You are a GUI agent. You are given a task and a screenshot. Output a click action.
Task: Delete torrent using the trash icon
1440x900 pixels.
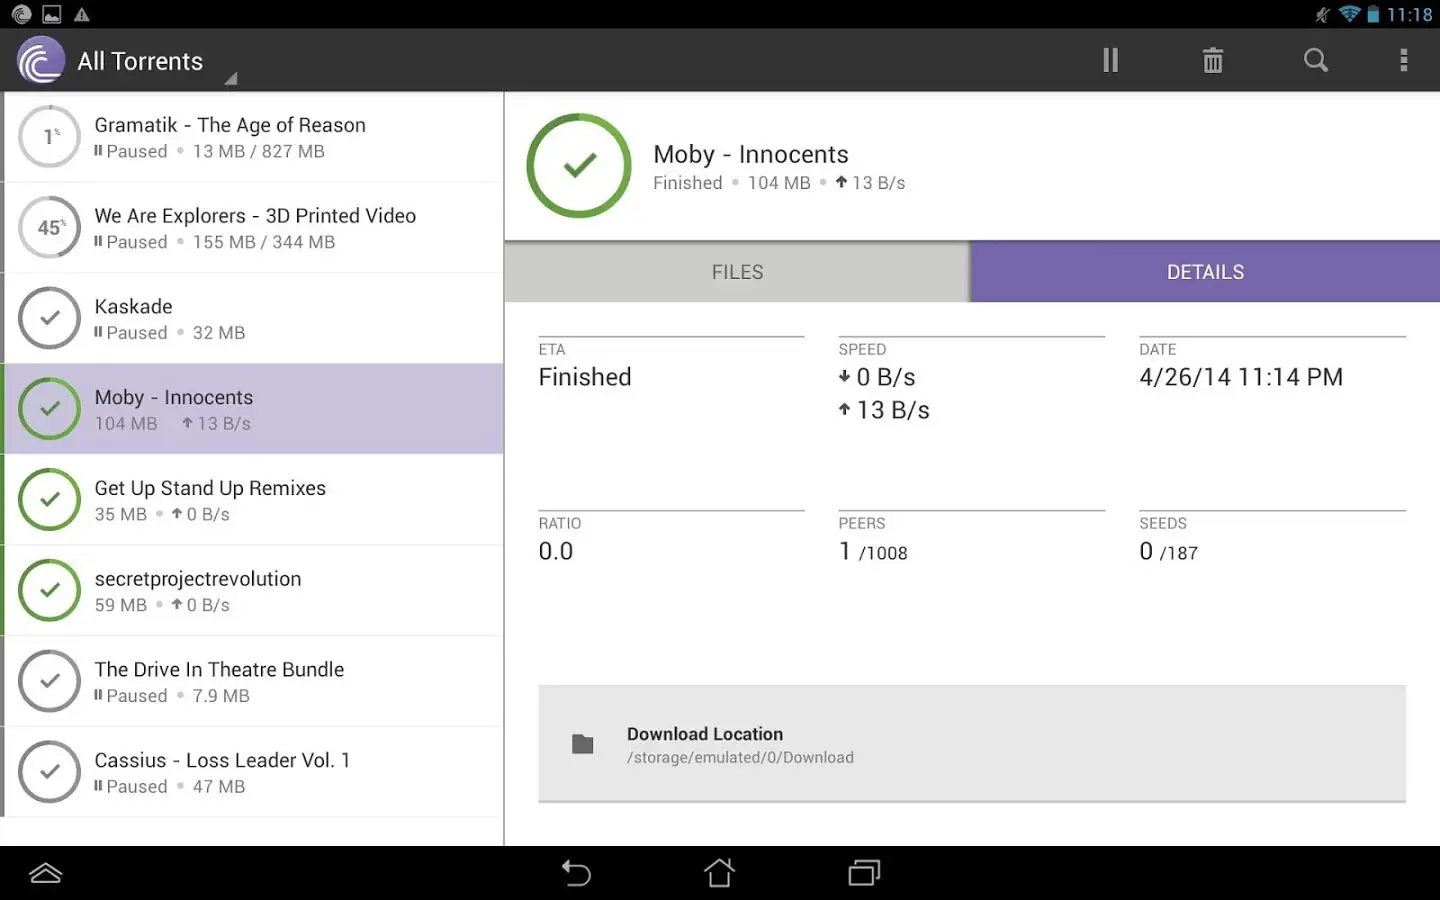[1212, 61]
